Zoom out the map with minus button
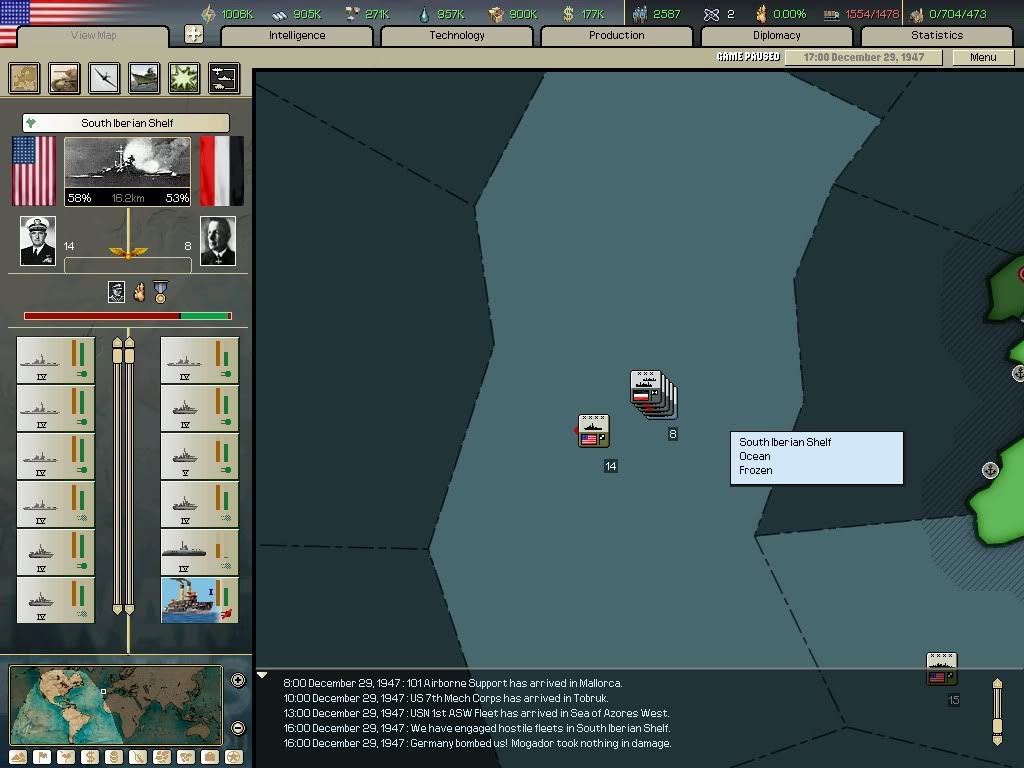 tap(238, 728)
